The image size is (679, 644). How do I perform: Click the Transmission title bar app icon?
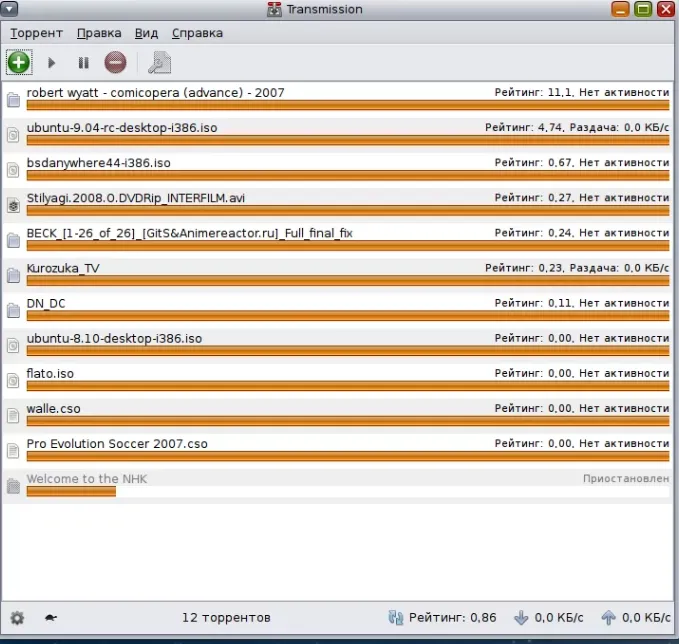274,9
